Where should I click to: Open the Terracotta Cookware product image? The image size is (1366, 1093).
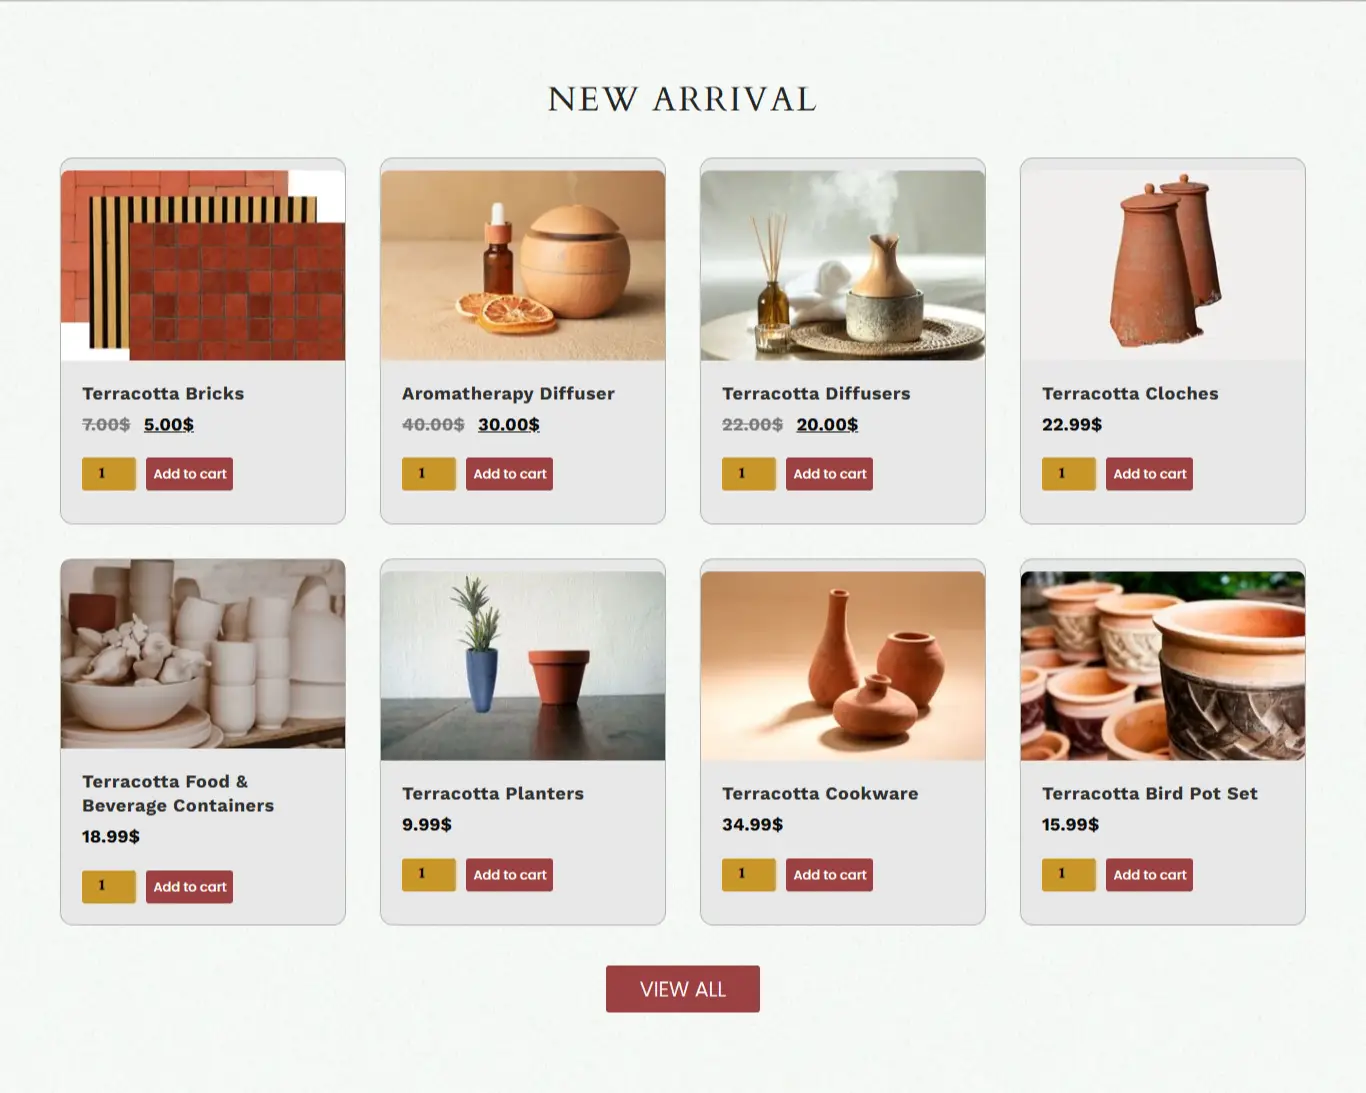click(x=843, y=666)
